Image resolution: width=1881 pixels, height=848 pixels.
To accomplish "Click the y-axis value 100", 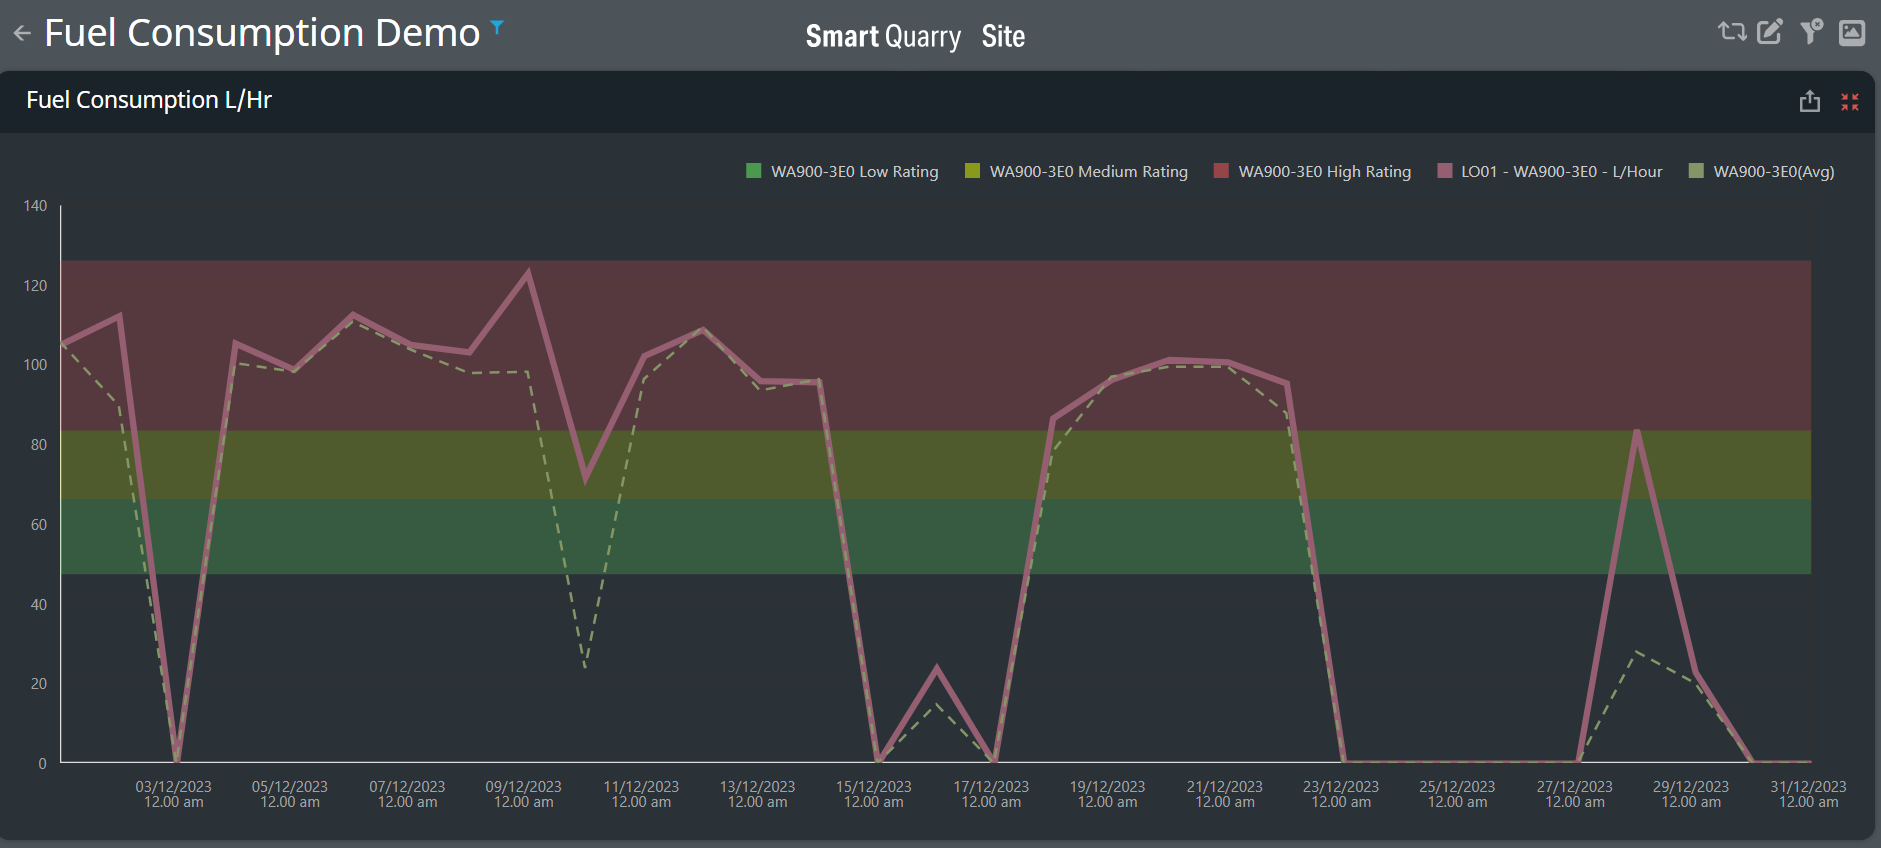I will pos(35,365).
